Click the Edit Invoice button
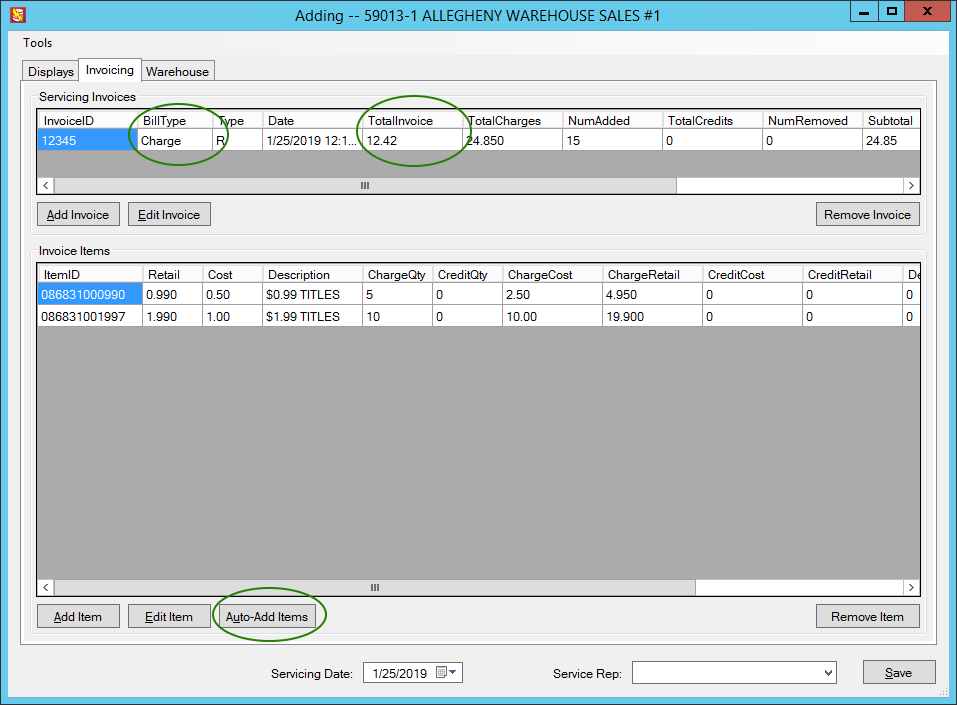957x705 pixels. coord(169,214)
